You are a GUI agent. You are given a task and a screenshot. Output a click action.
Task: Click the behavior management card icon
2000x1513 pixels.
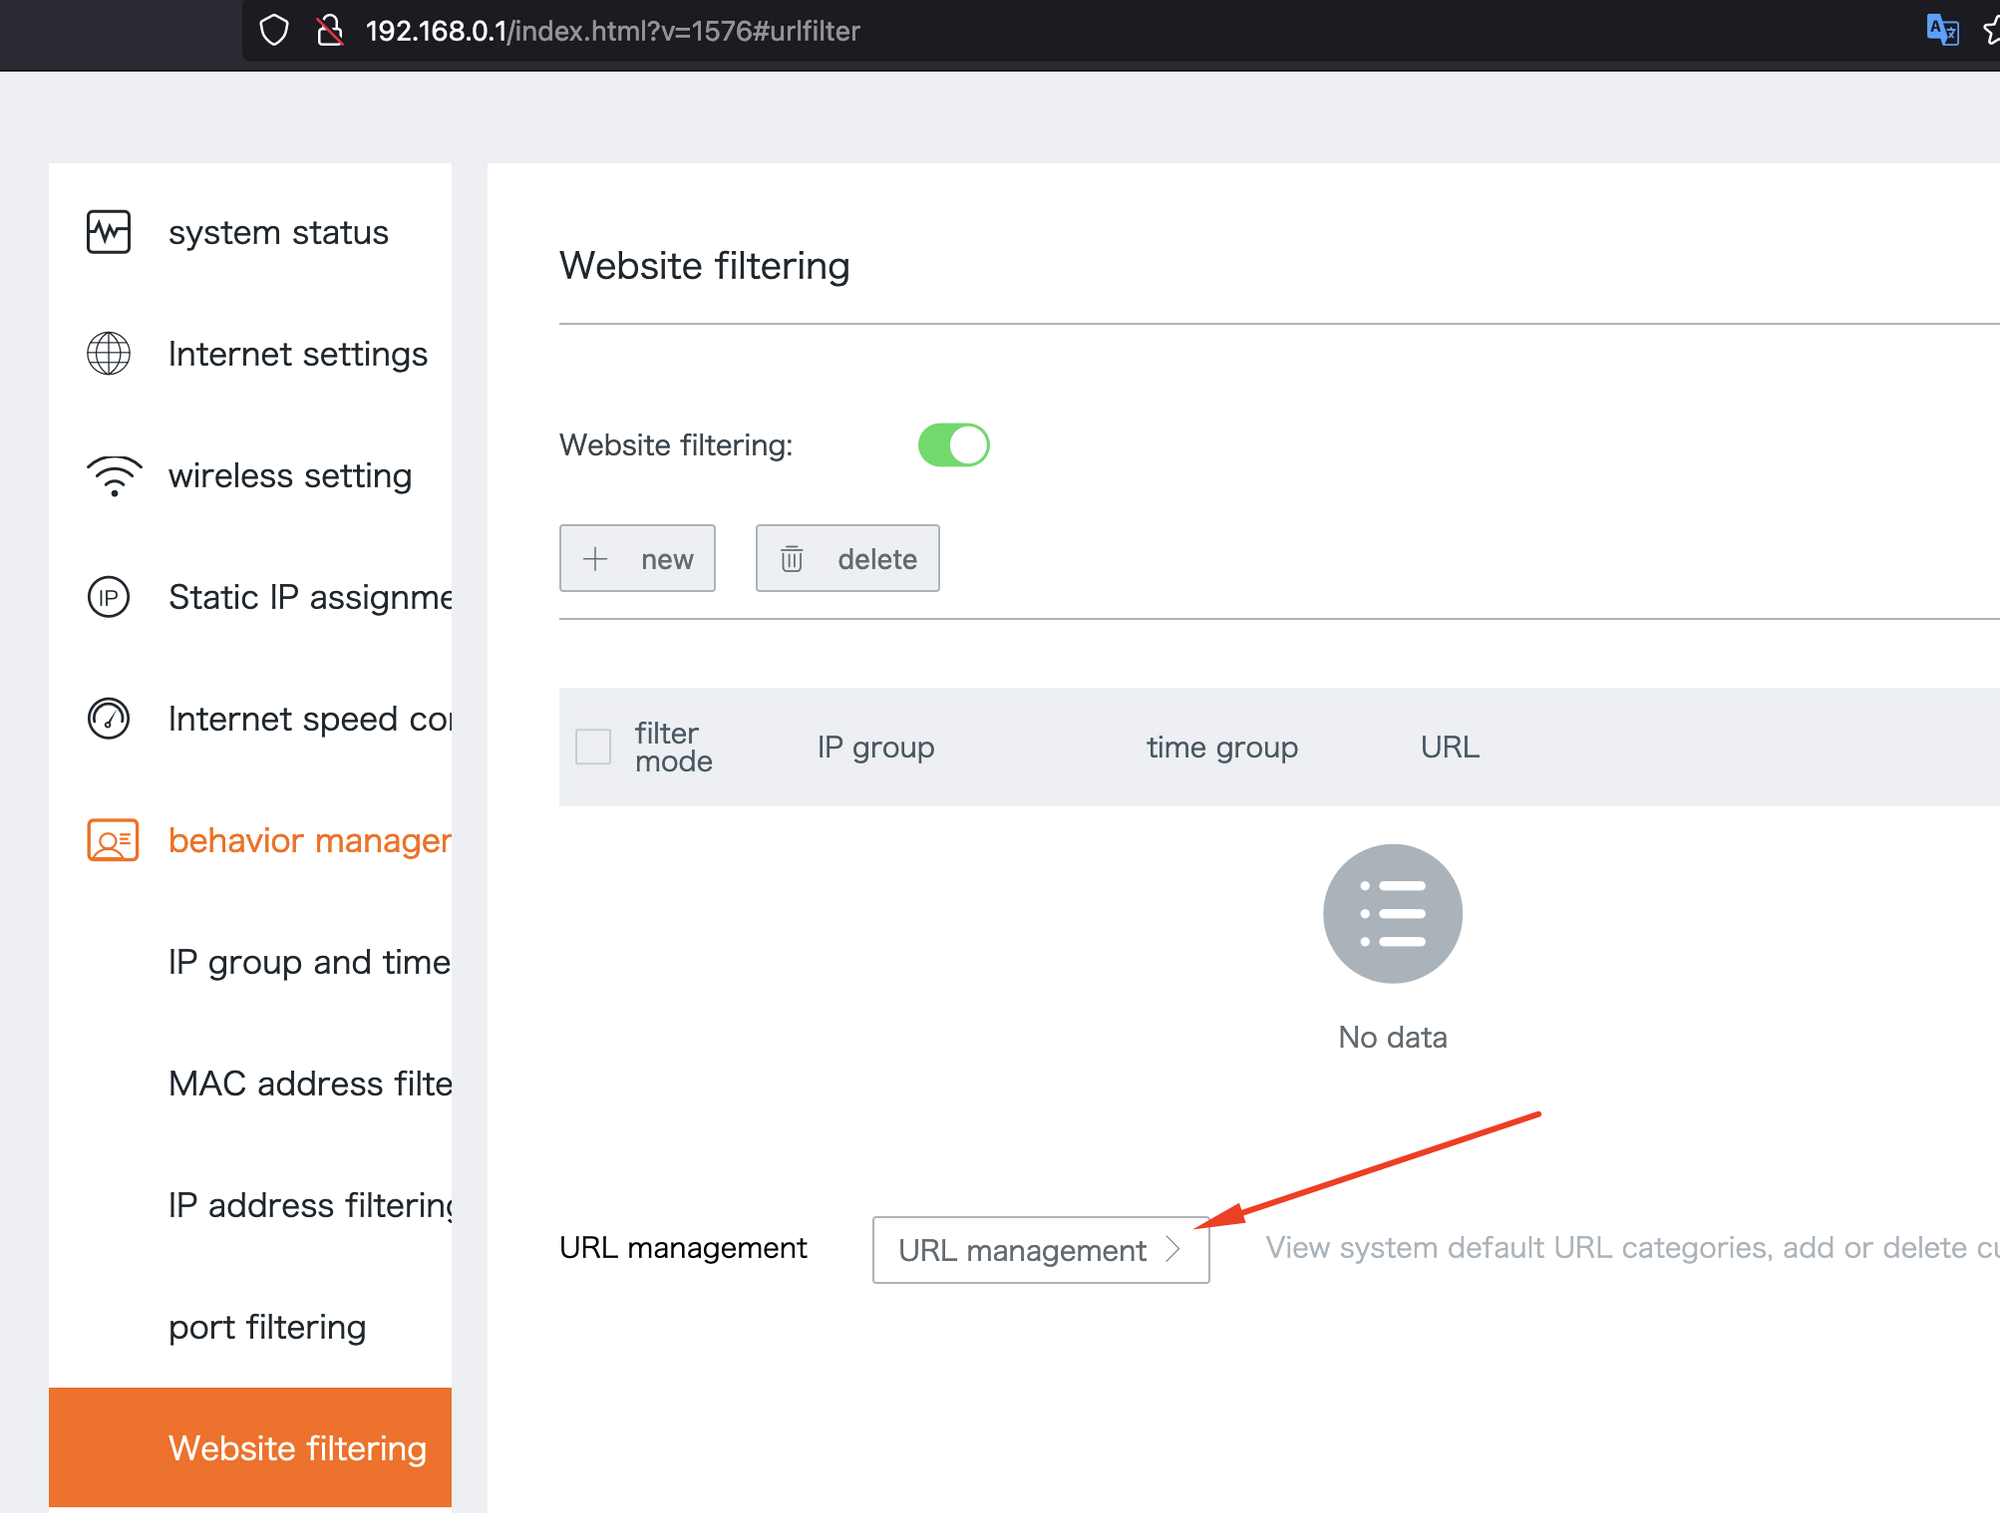point(112,841)
